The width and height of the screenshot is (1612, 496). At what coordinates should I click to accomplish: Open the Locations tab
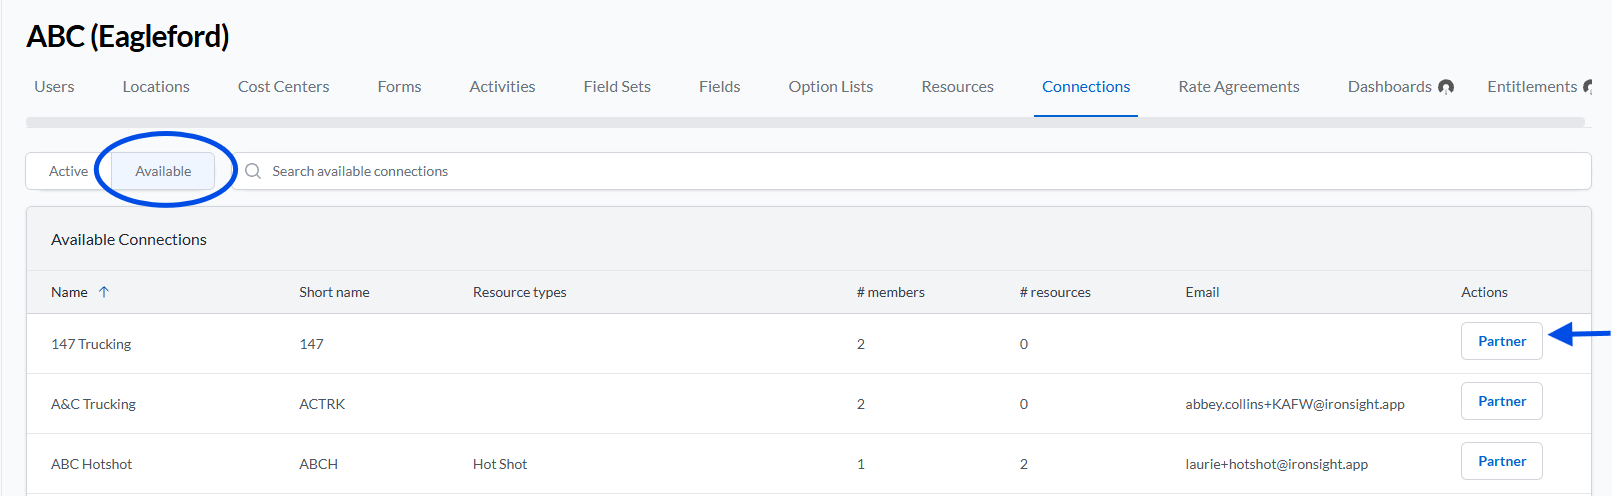point(156,87)
